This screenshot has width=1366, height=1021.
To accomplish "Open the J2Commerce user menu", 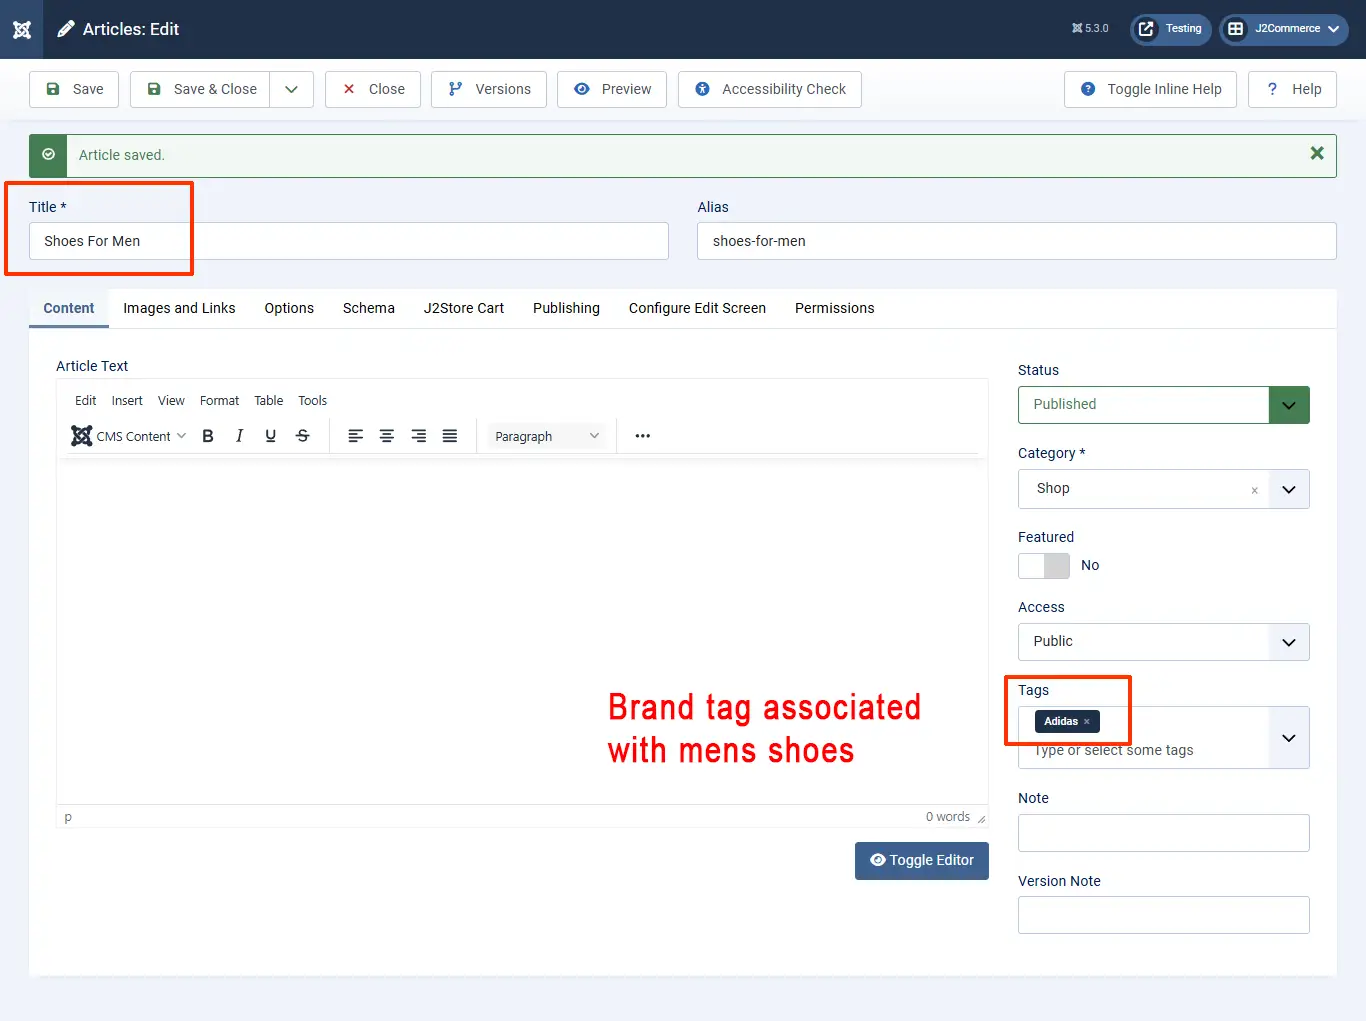I will click(1284, 29).
